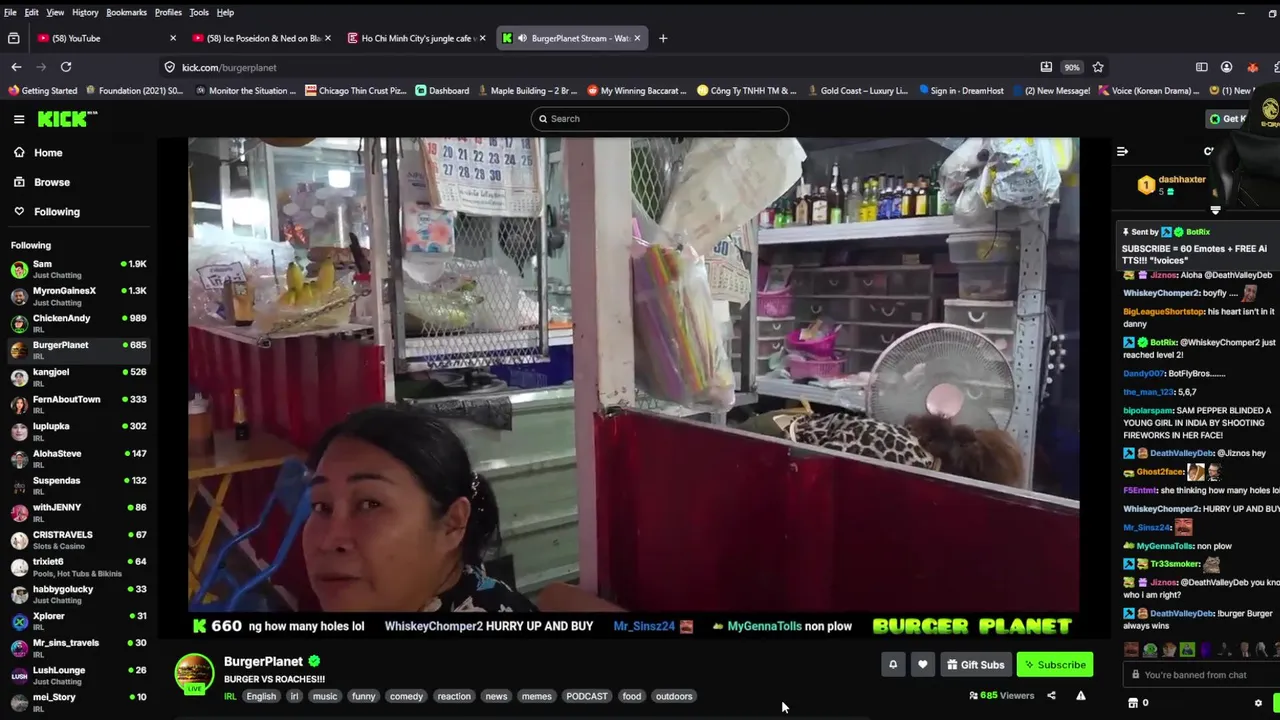The width and height of the screenshot is (1280, 720).
Task: Click the English language tag
Action: pyautogui.click(x=261, y=696)
